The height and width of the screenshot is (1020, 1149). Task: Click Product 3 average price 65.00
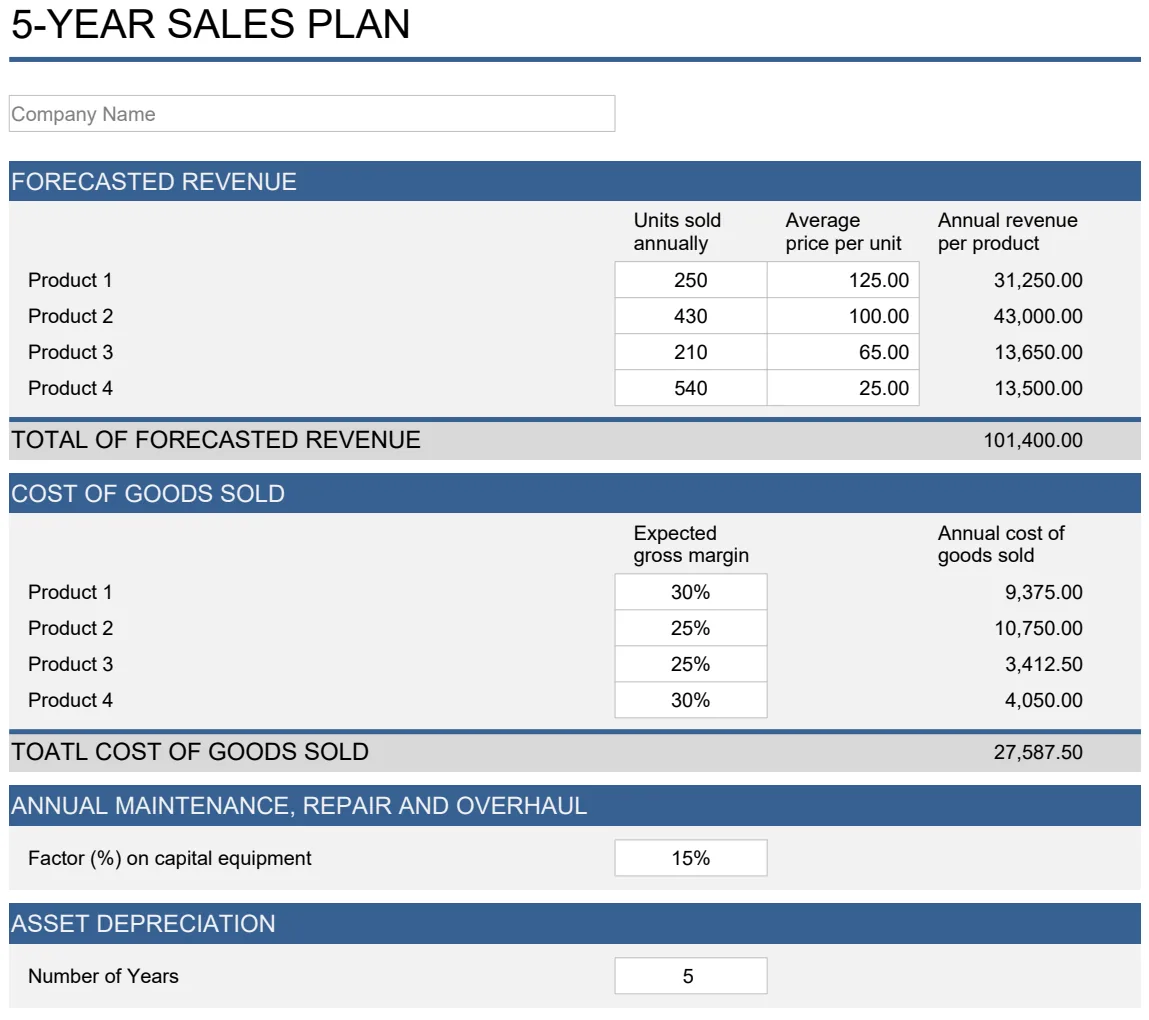tap(843, 352)
